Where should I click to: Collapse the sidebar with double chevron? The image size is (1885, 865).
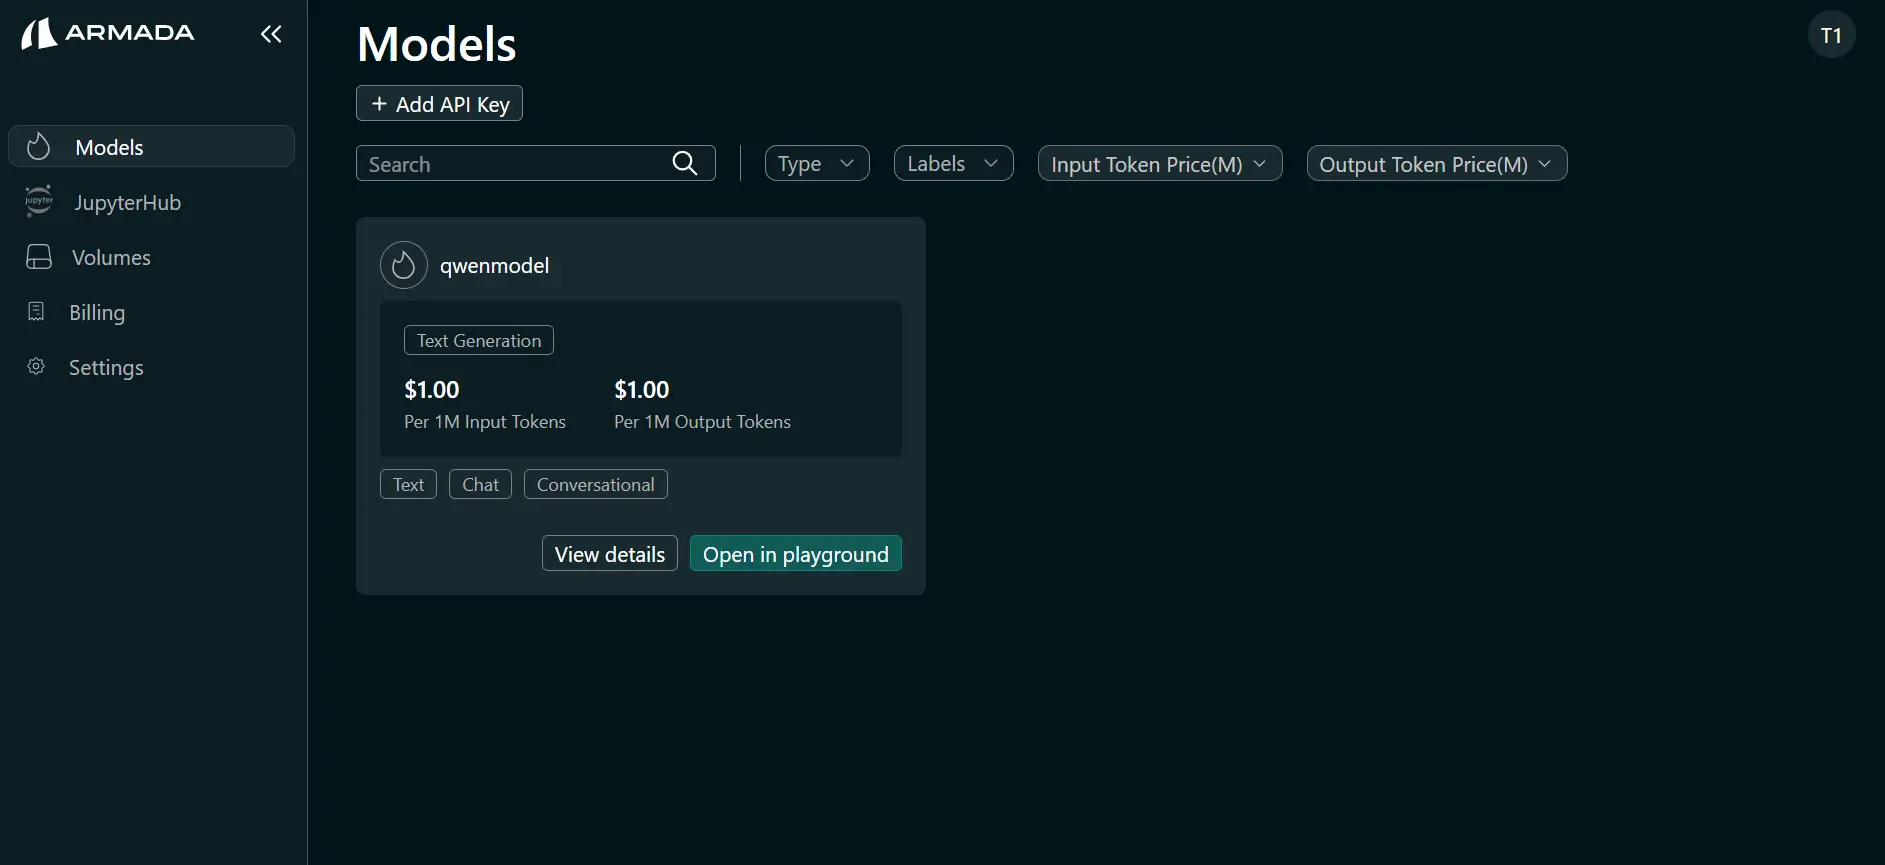click(271, 34)
